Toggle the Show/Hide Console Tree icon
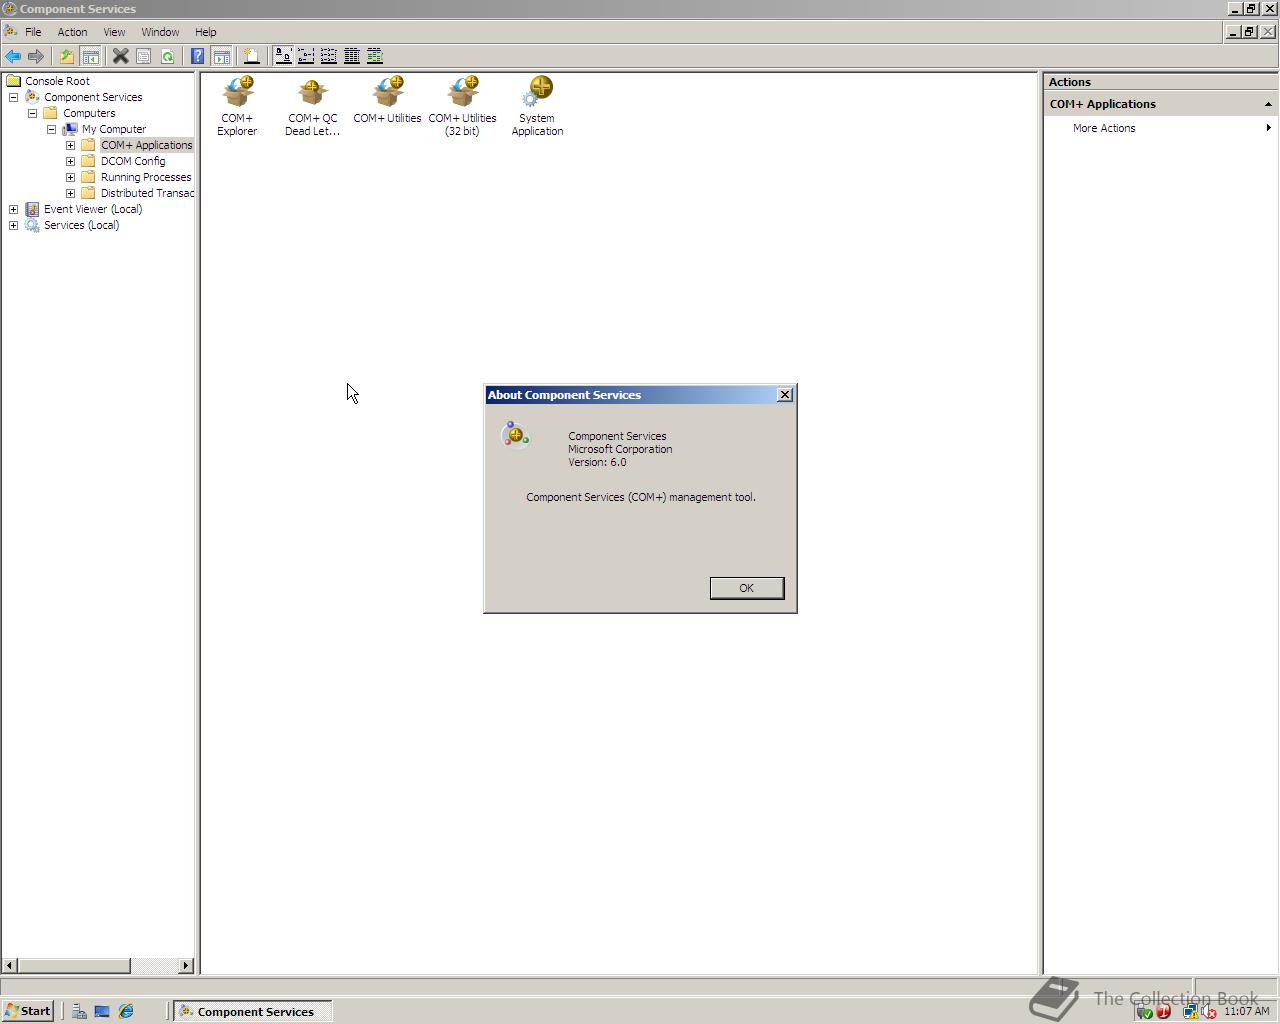 point(90,56)
